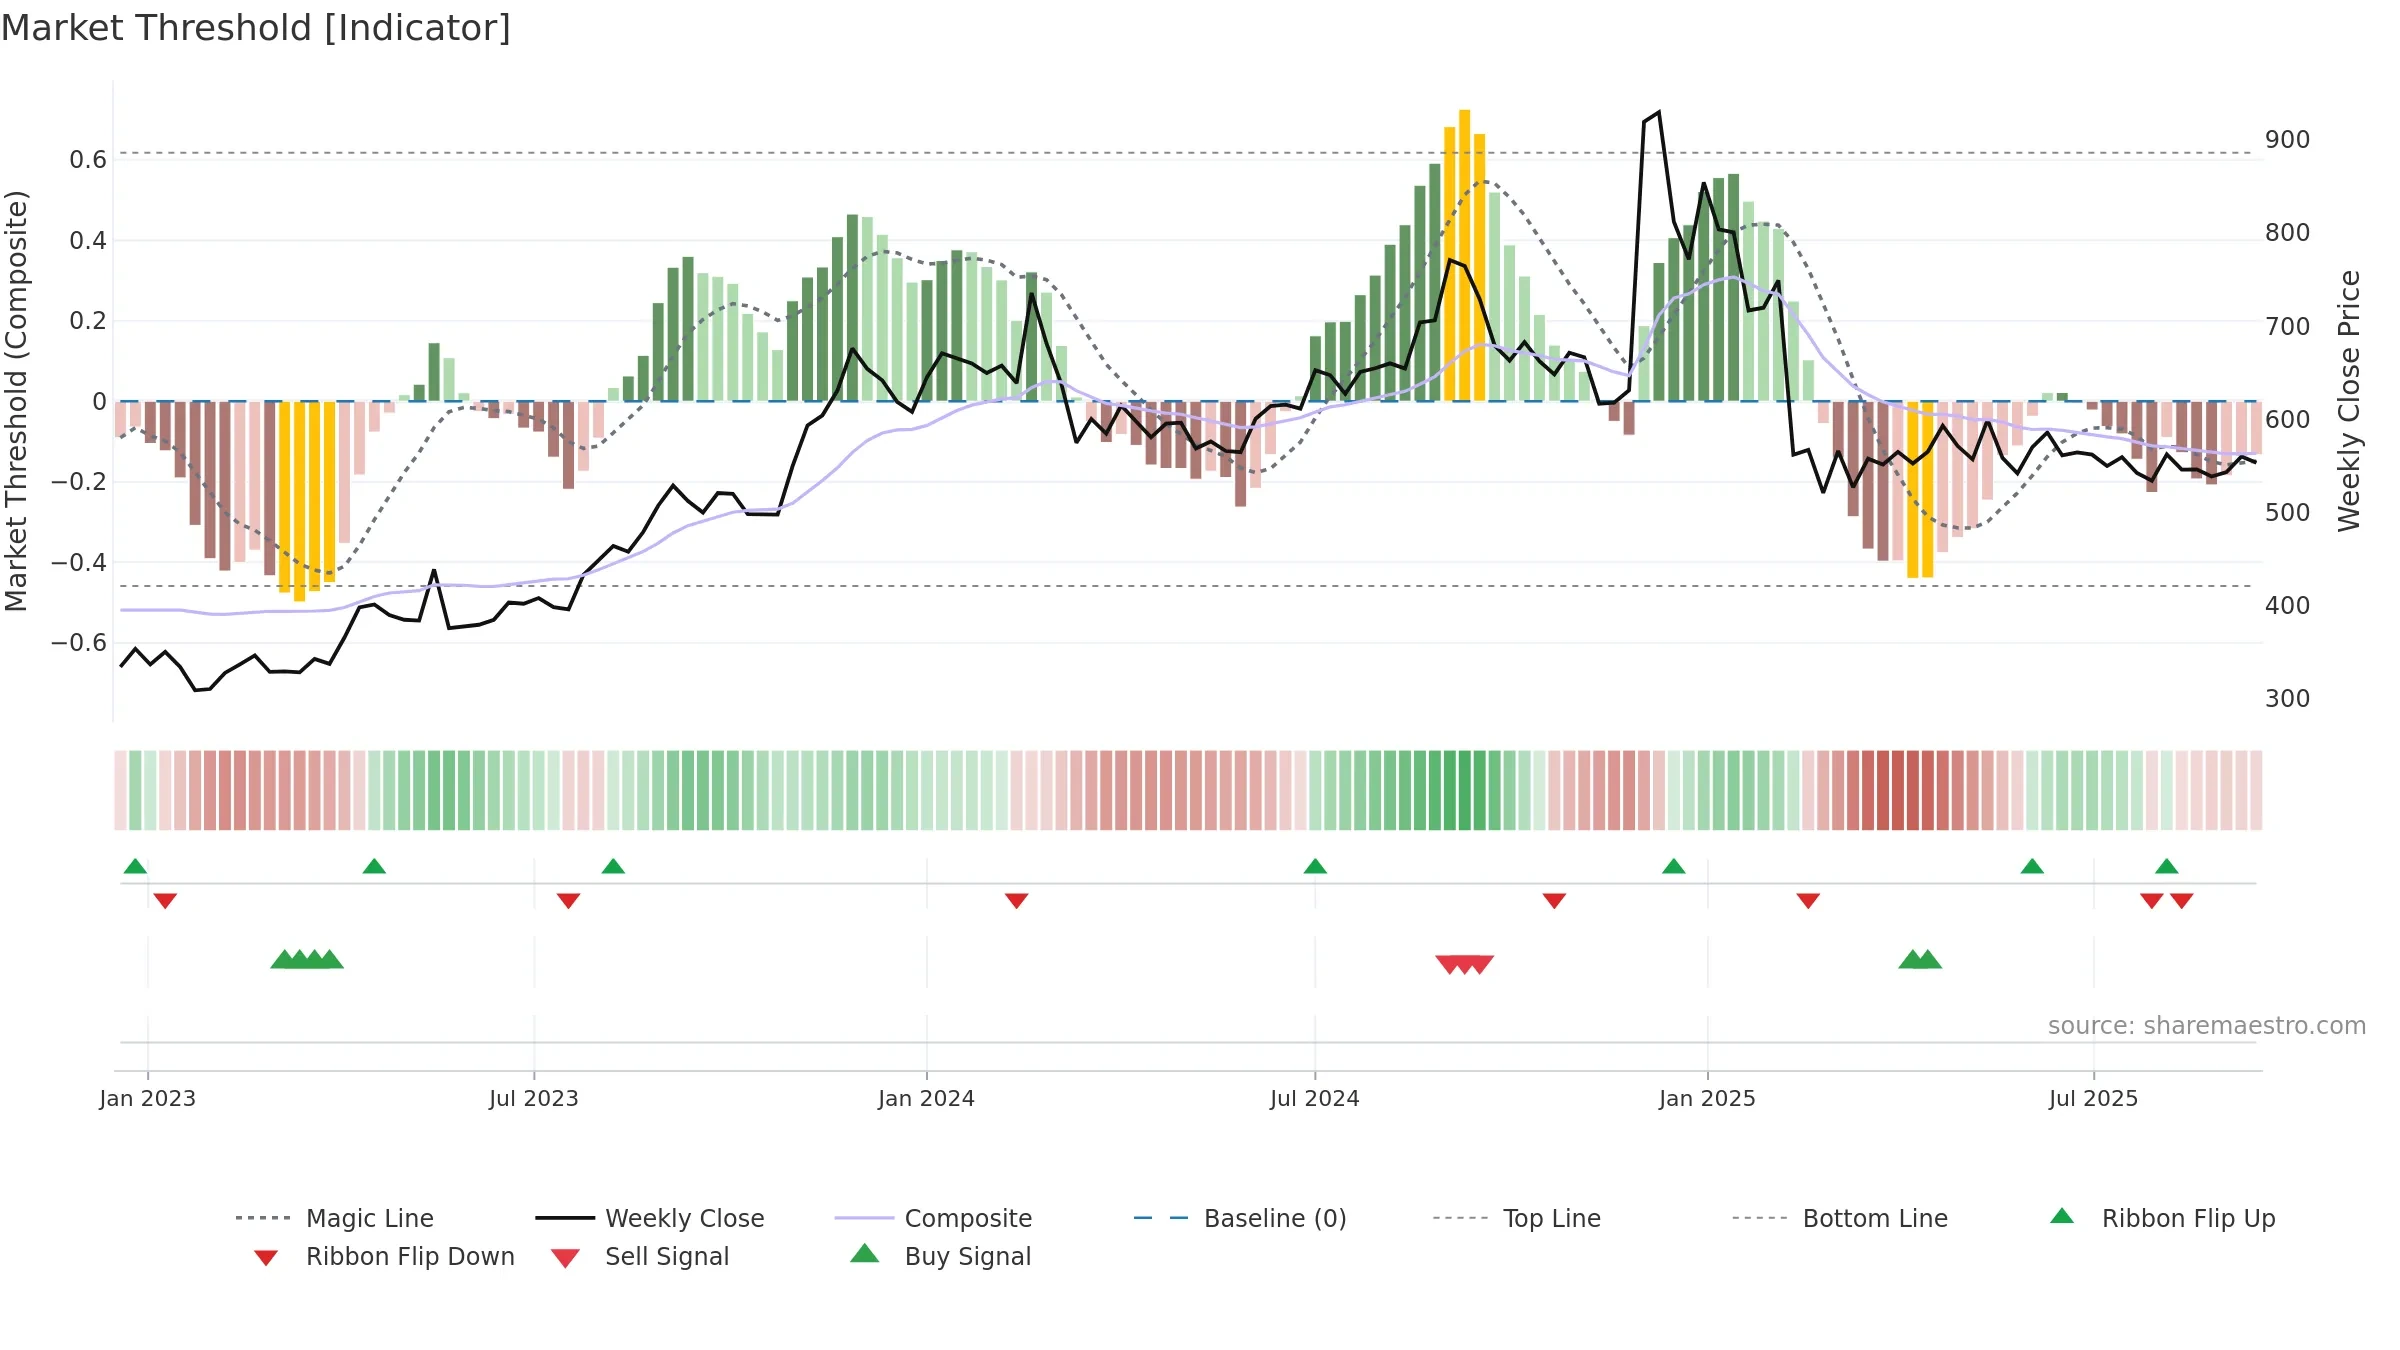Hide the Weekly Close series via legend
Image resolution: width=2400 pixels, height=1350 pixels.
coord(650,1218)
